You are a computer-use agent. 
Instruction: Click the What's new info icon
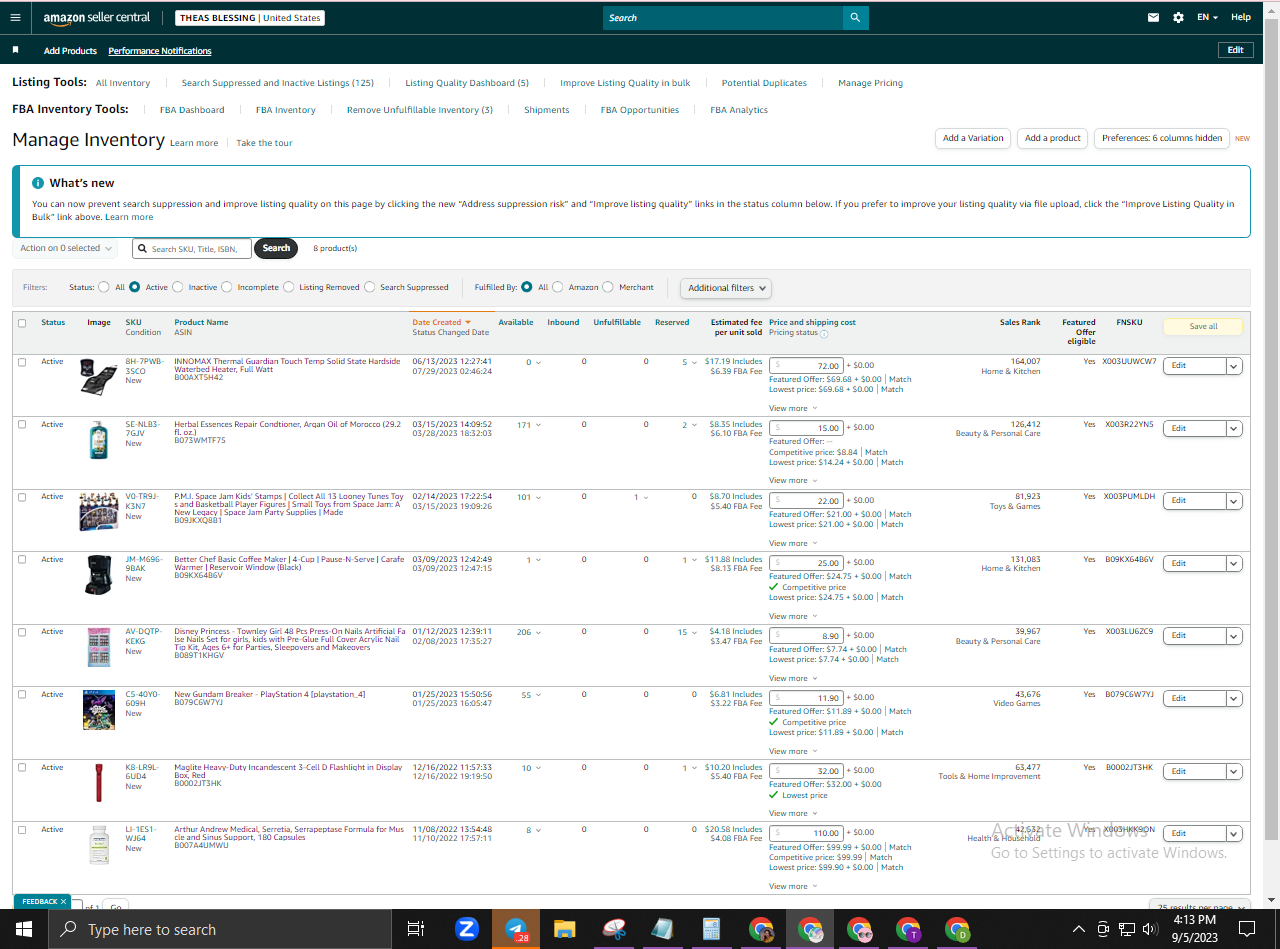38,183
